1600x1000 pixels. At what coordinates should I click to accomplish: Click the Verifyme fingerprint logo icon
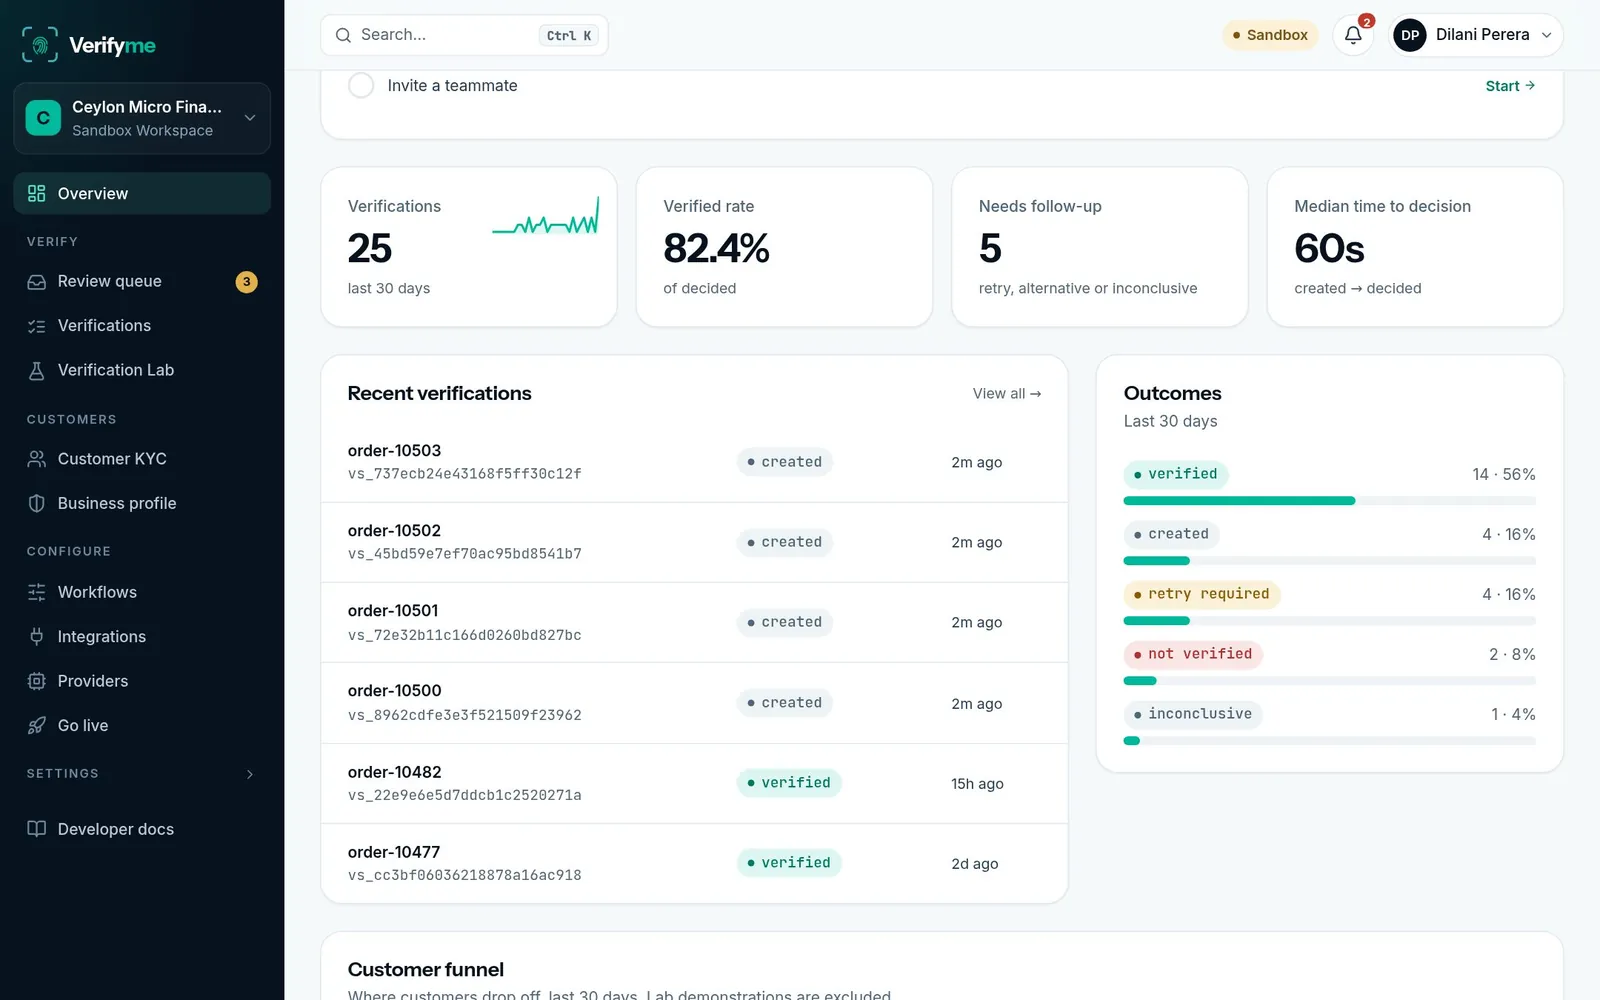coord(40,45)
